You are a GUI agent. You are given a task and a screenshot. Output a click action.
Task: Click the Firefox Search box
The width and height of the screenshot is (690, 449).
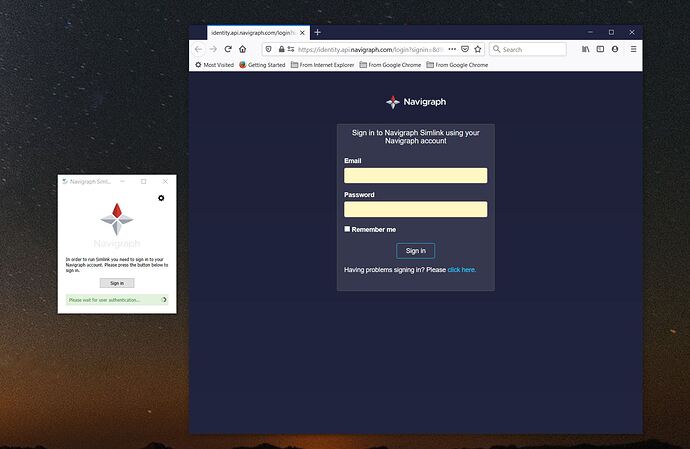(x=528, y=49)
